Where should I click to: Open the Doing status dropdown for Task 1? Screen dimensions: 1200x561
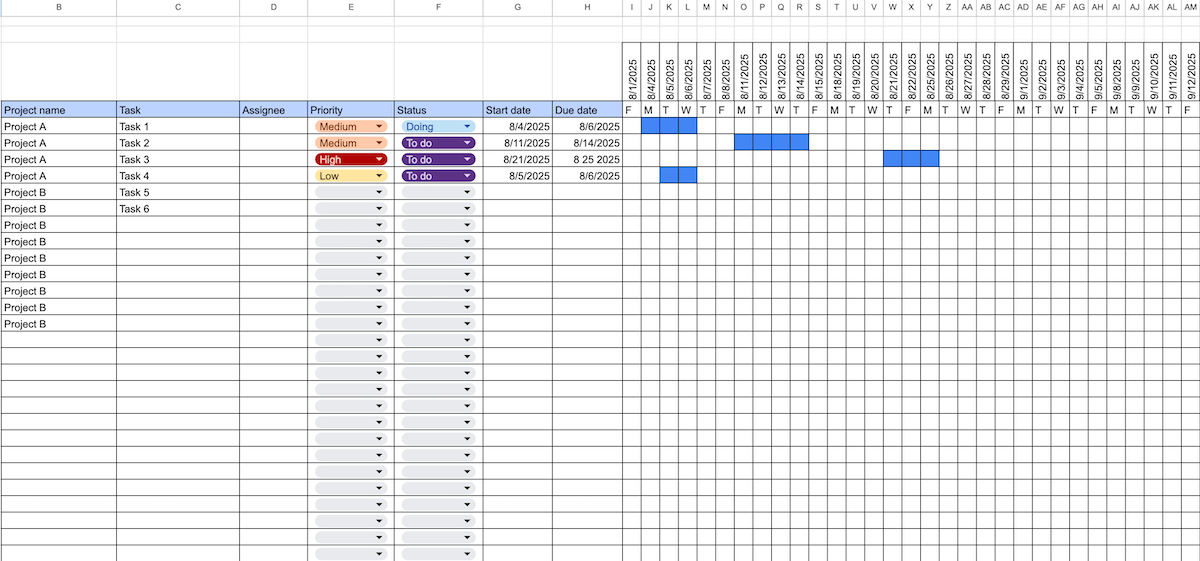point(467,127)
